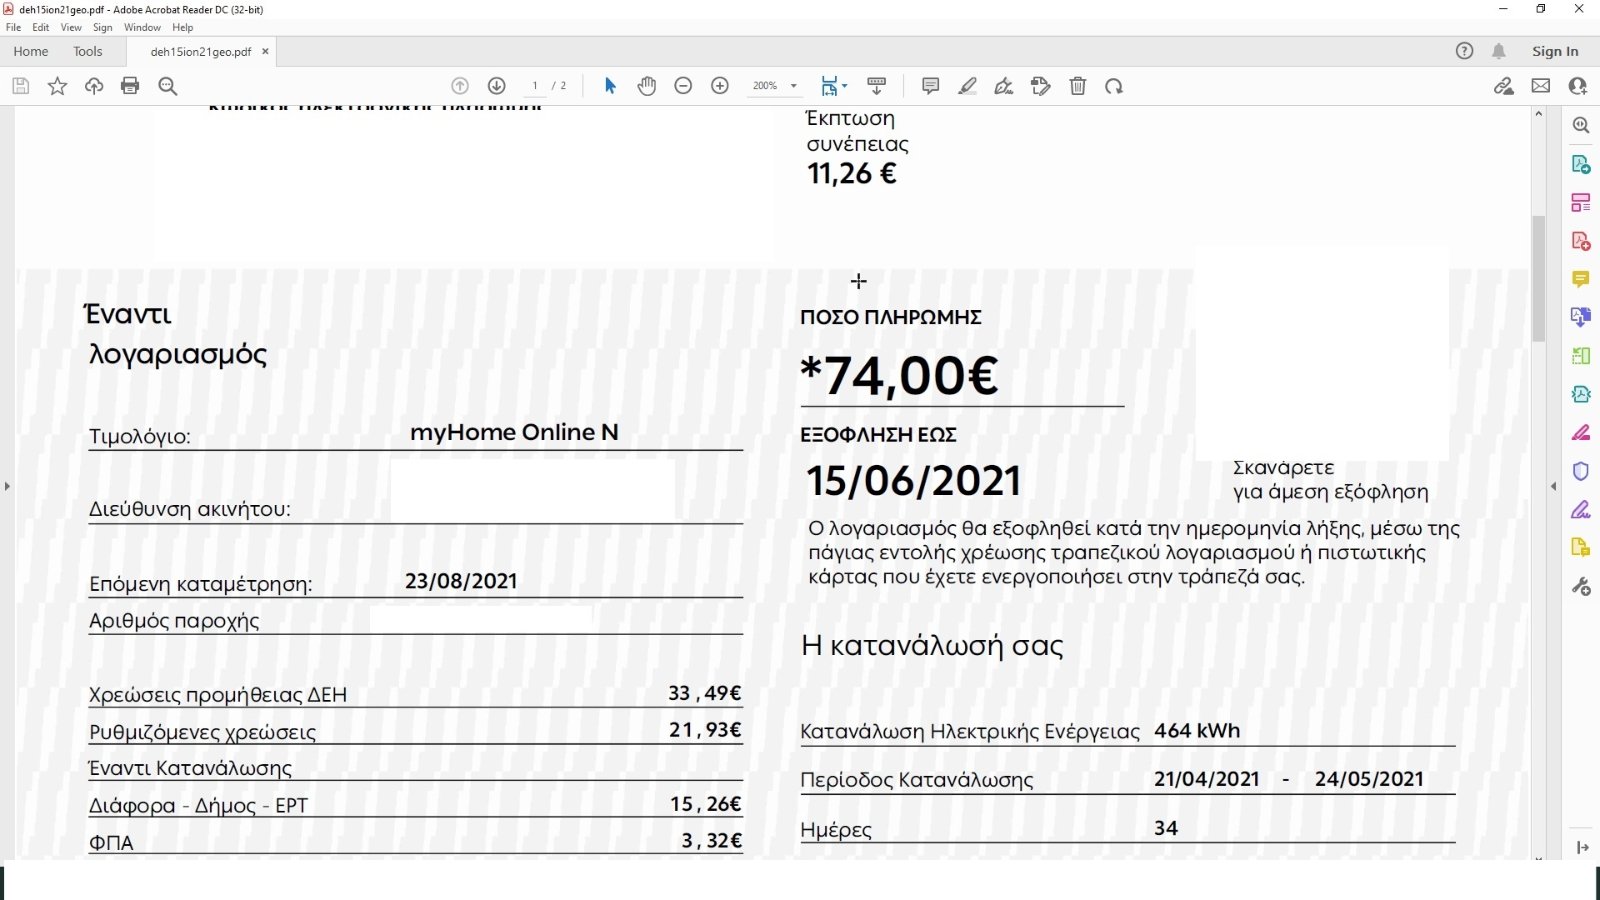Open the Edit menu
1600x900 pixels.
[x=41, y=27]
